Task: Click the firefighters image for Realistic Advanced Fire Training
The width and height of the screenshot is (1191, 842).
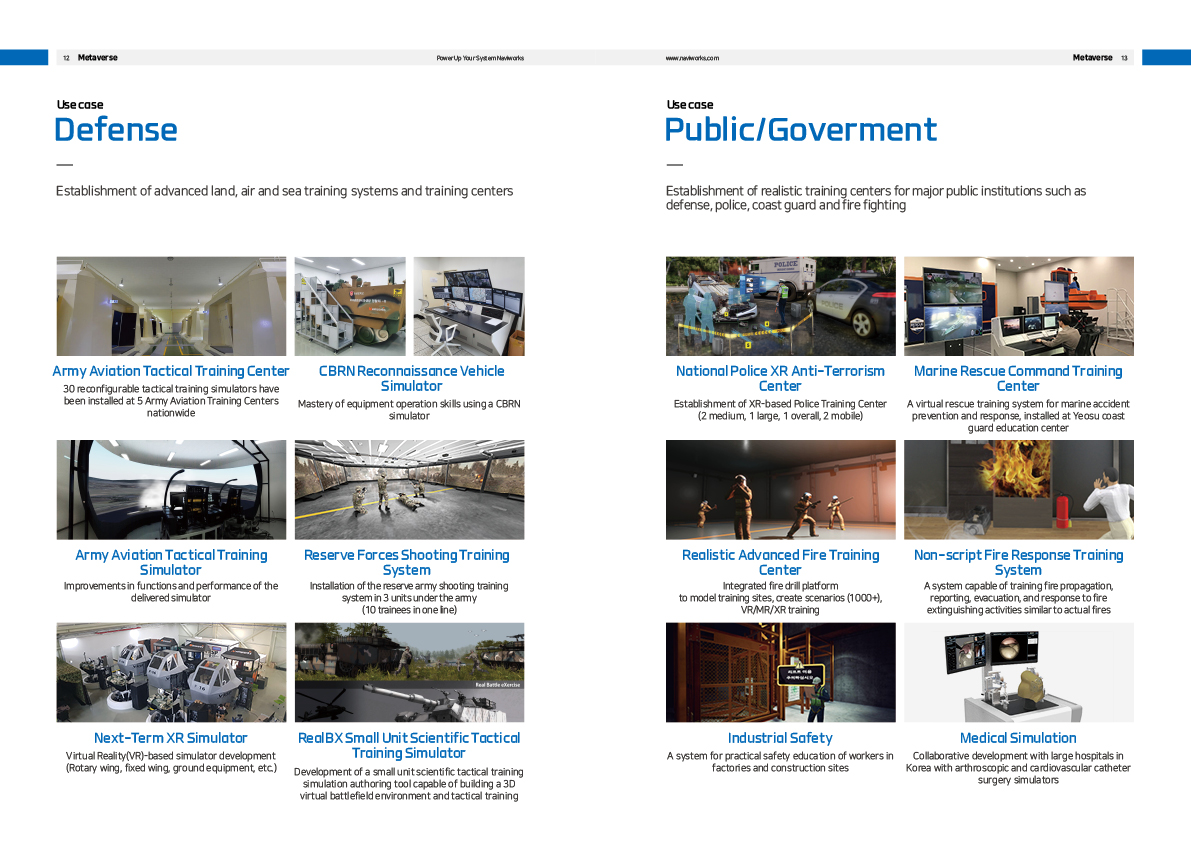Action: pos(781,490)
